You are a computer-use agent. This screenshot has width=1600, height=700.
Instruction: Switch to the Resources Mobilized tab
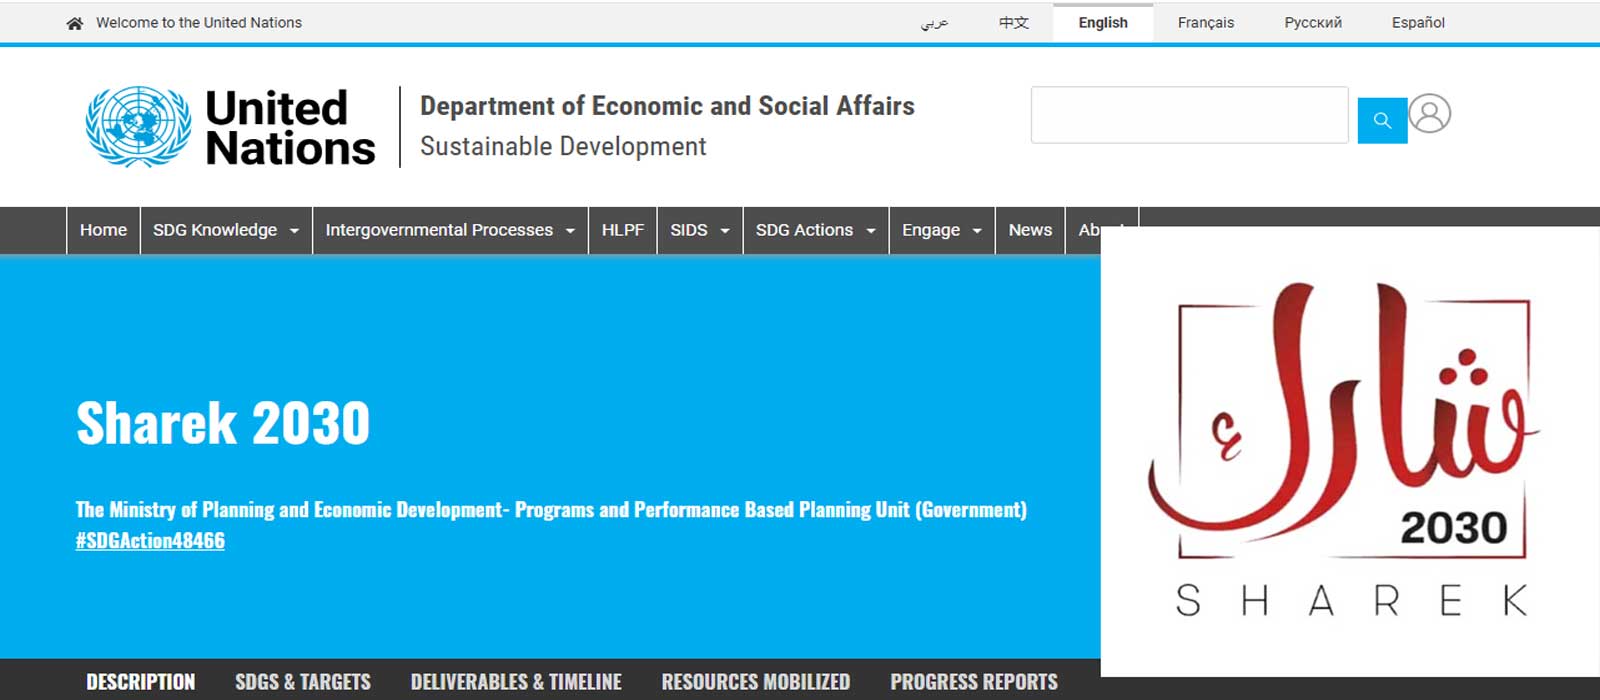[x=756, y=682]
